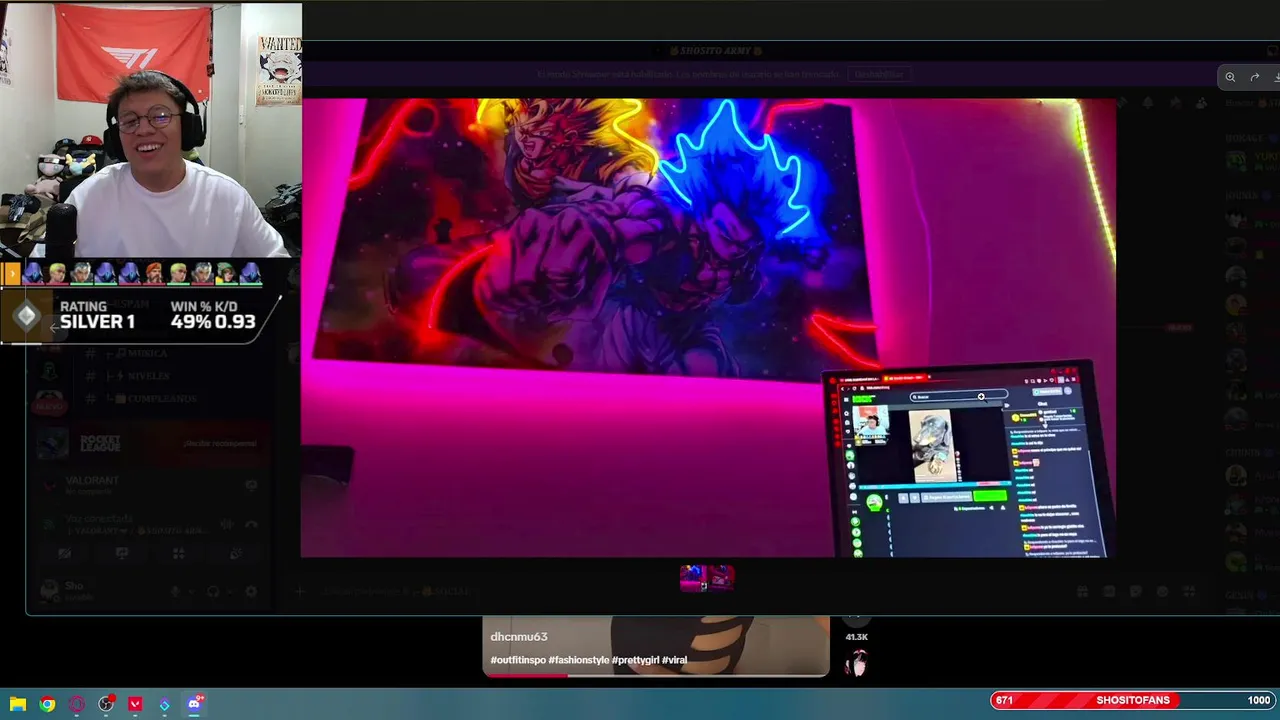Toggle the member list icon in header

1201,102
